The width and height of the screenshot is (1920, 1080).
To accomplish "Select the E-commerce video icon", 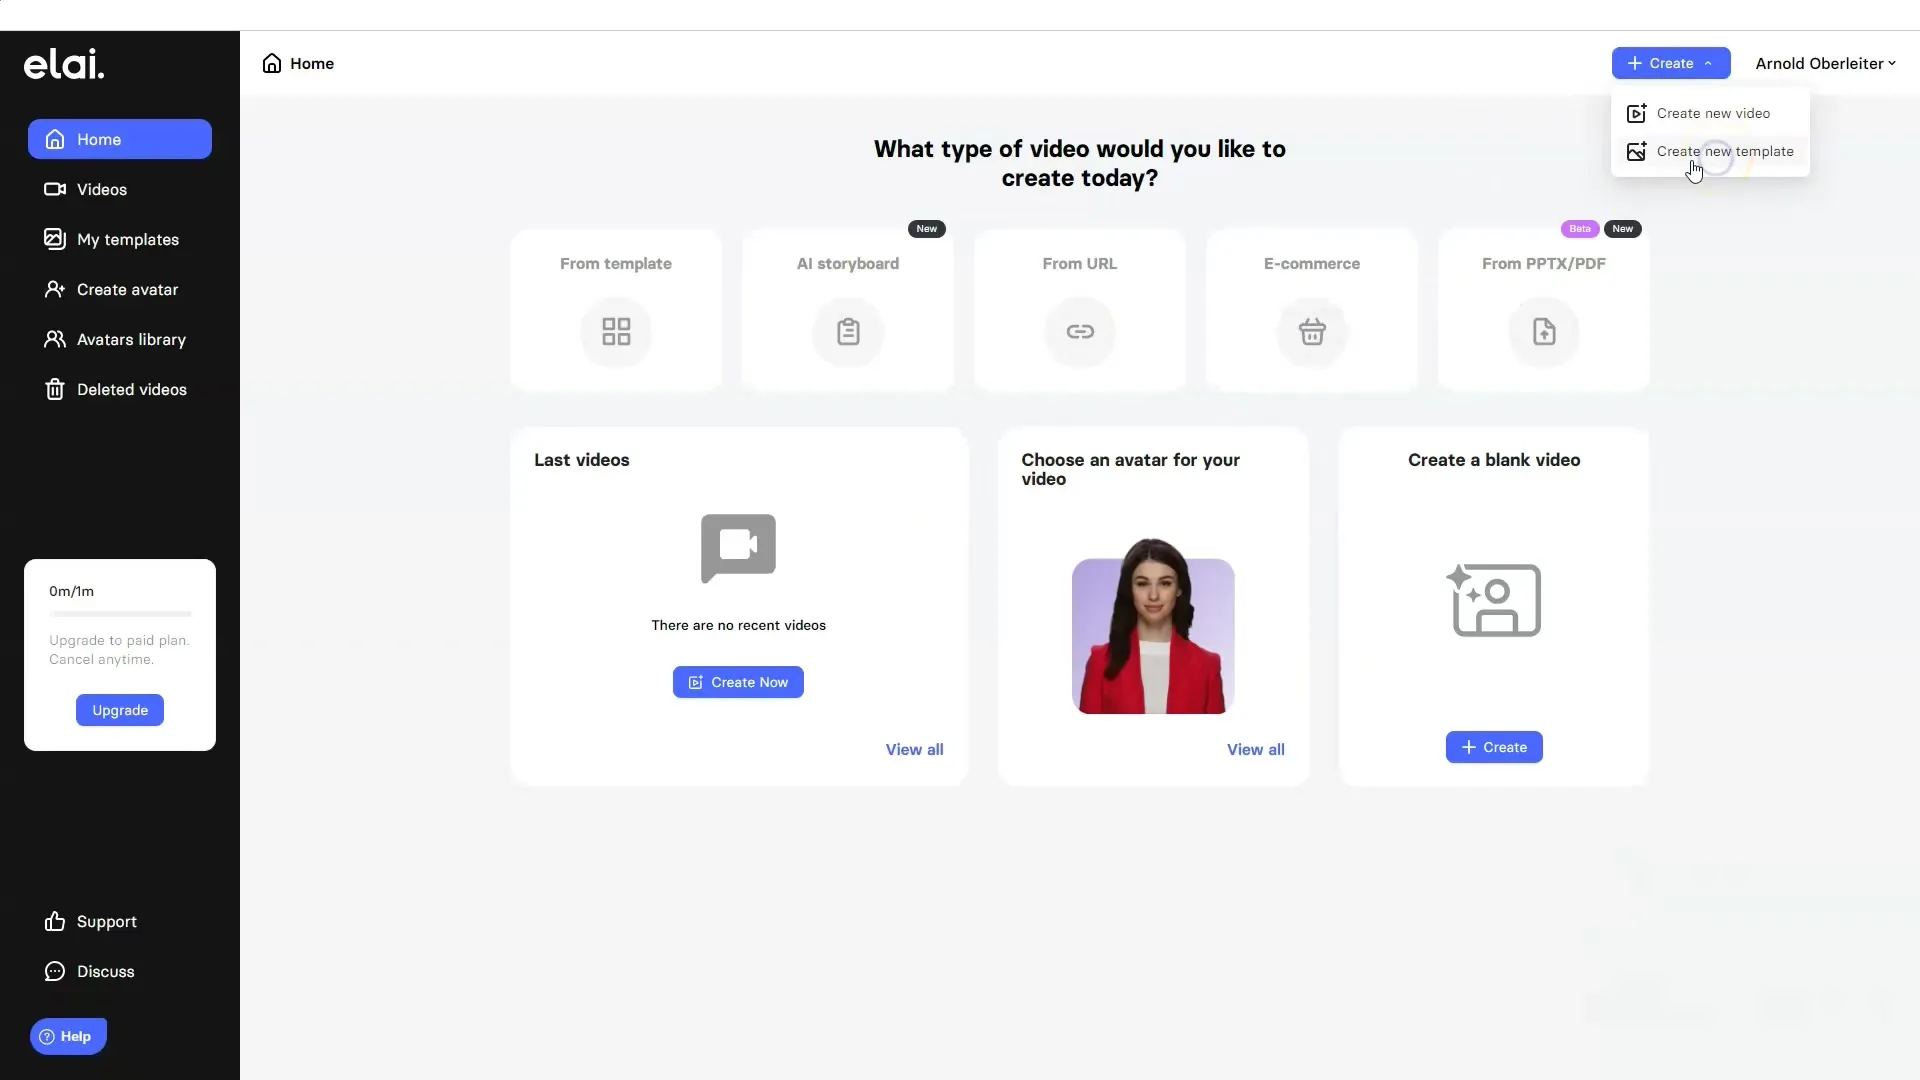I will [1311, 331].
